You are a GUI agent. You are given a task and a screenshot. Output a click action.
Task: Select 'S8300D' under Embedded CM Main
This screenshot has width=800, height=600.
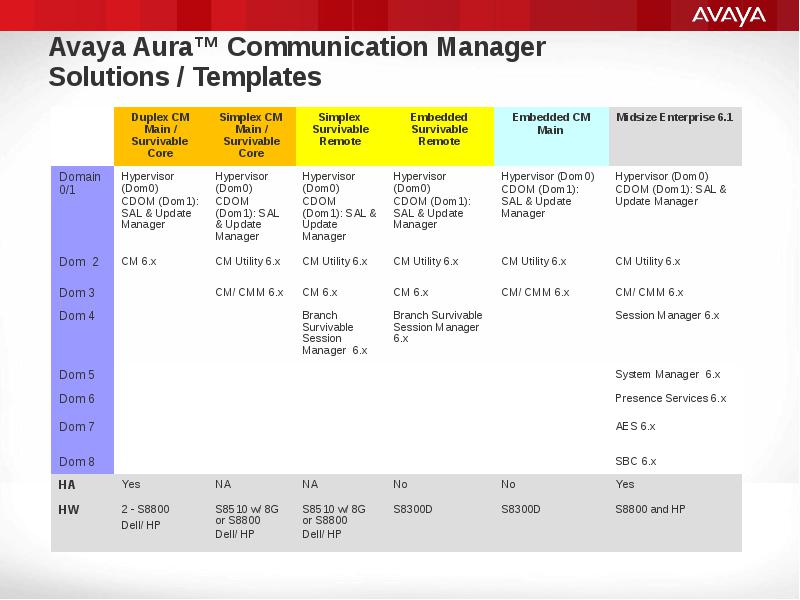520,510
